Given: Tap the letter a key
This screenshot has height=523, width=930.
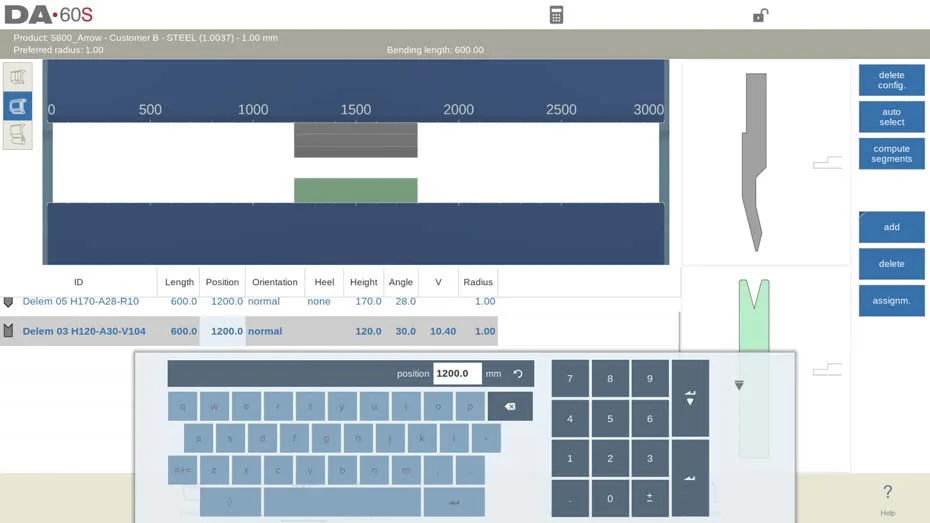Looking at the screenshot, I should pos(198,438).
